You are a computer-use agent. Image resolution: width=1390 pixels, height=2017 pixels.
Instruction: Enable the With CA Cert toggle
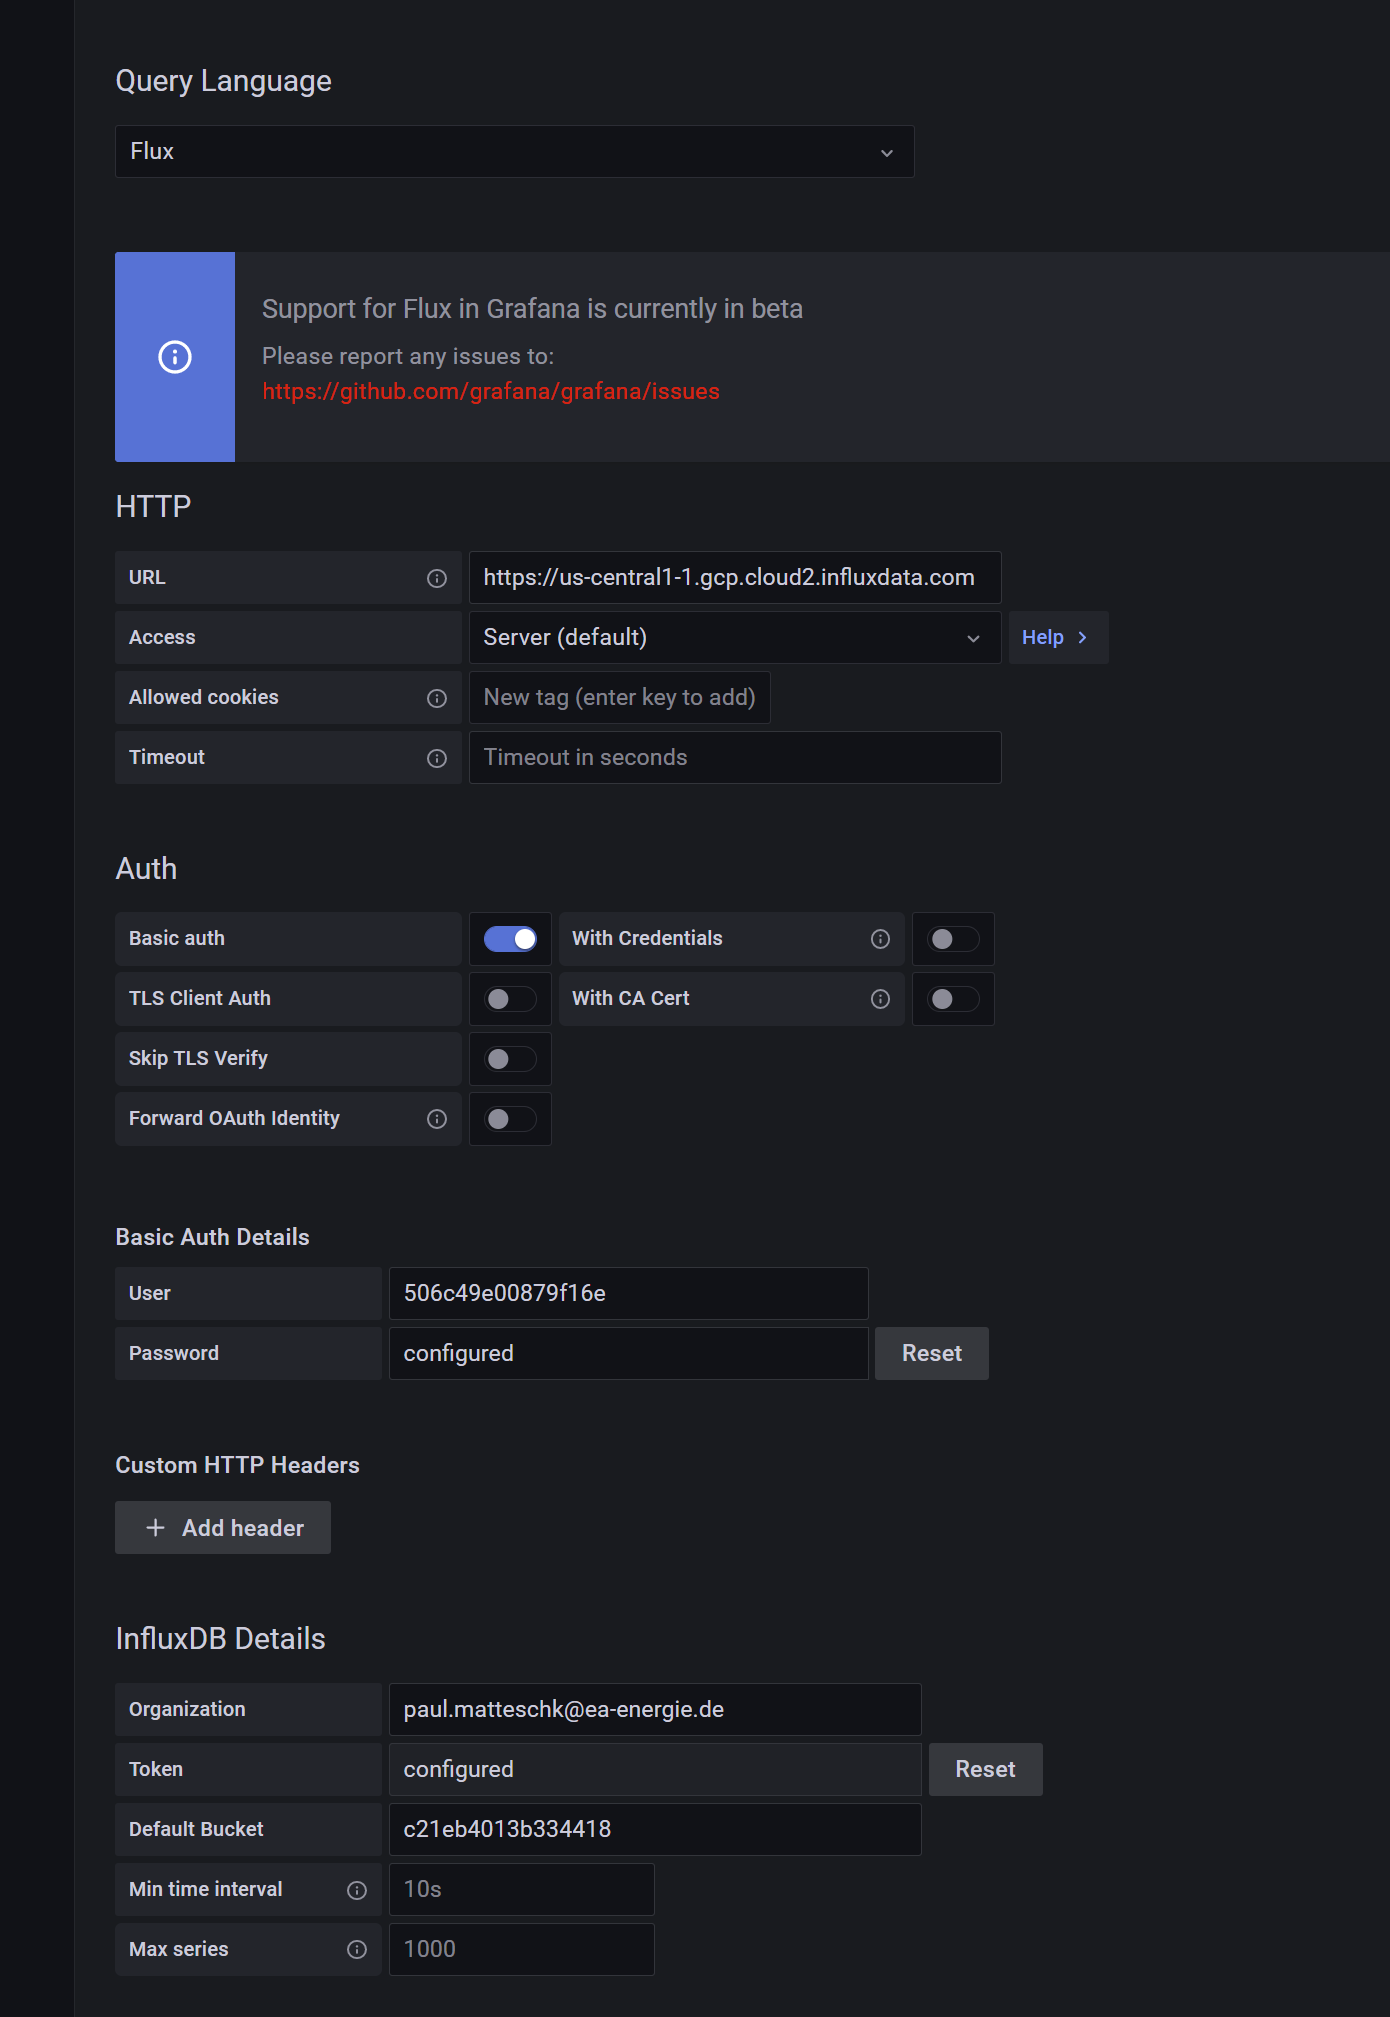click(x=953, y=999)
